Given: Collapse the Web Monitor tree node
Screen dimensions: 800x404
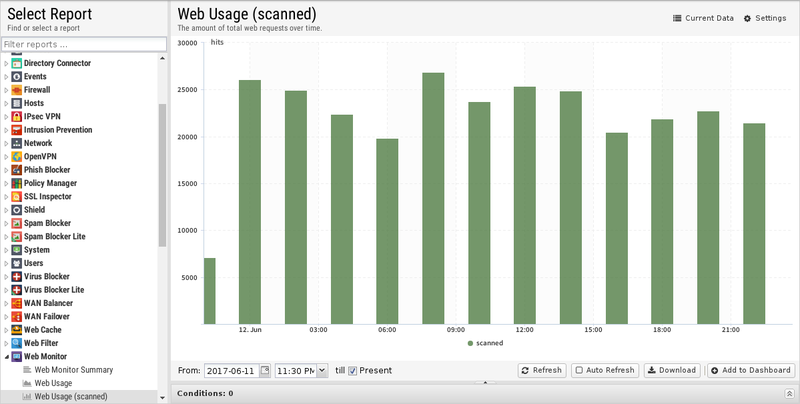Looking at the screenshot, I should pyautogui.click(x=6, y=356).
